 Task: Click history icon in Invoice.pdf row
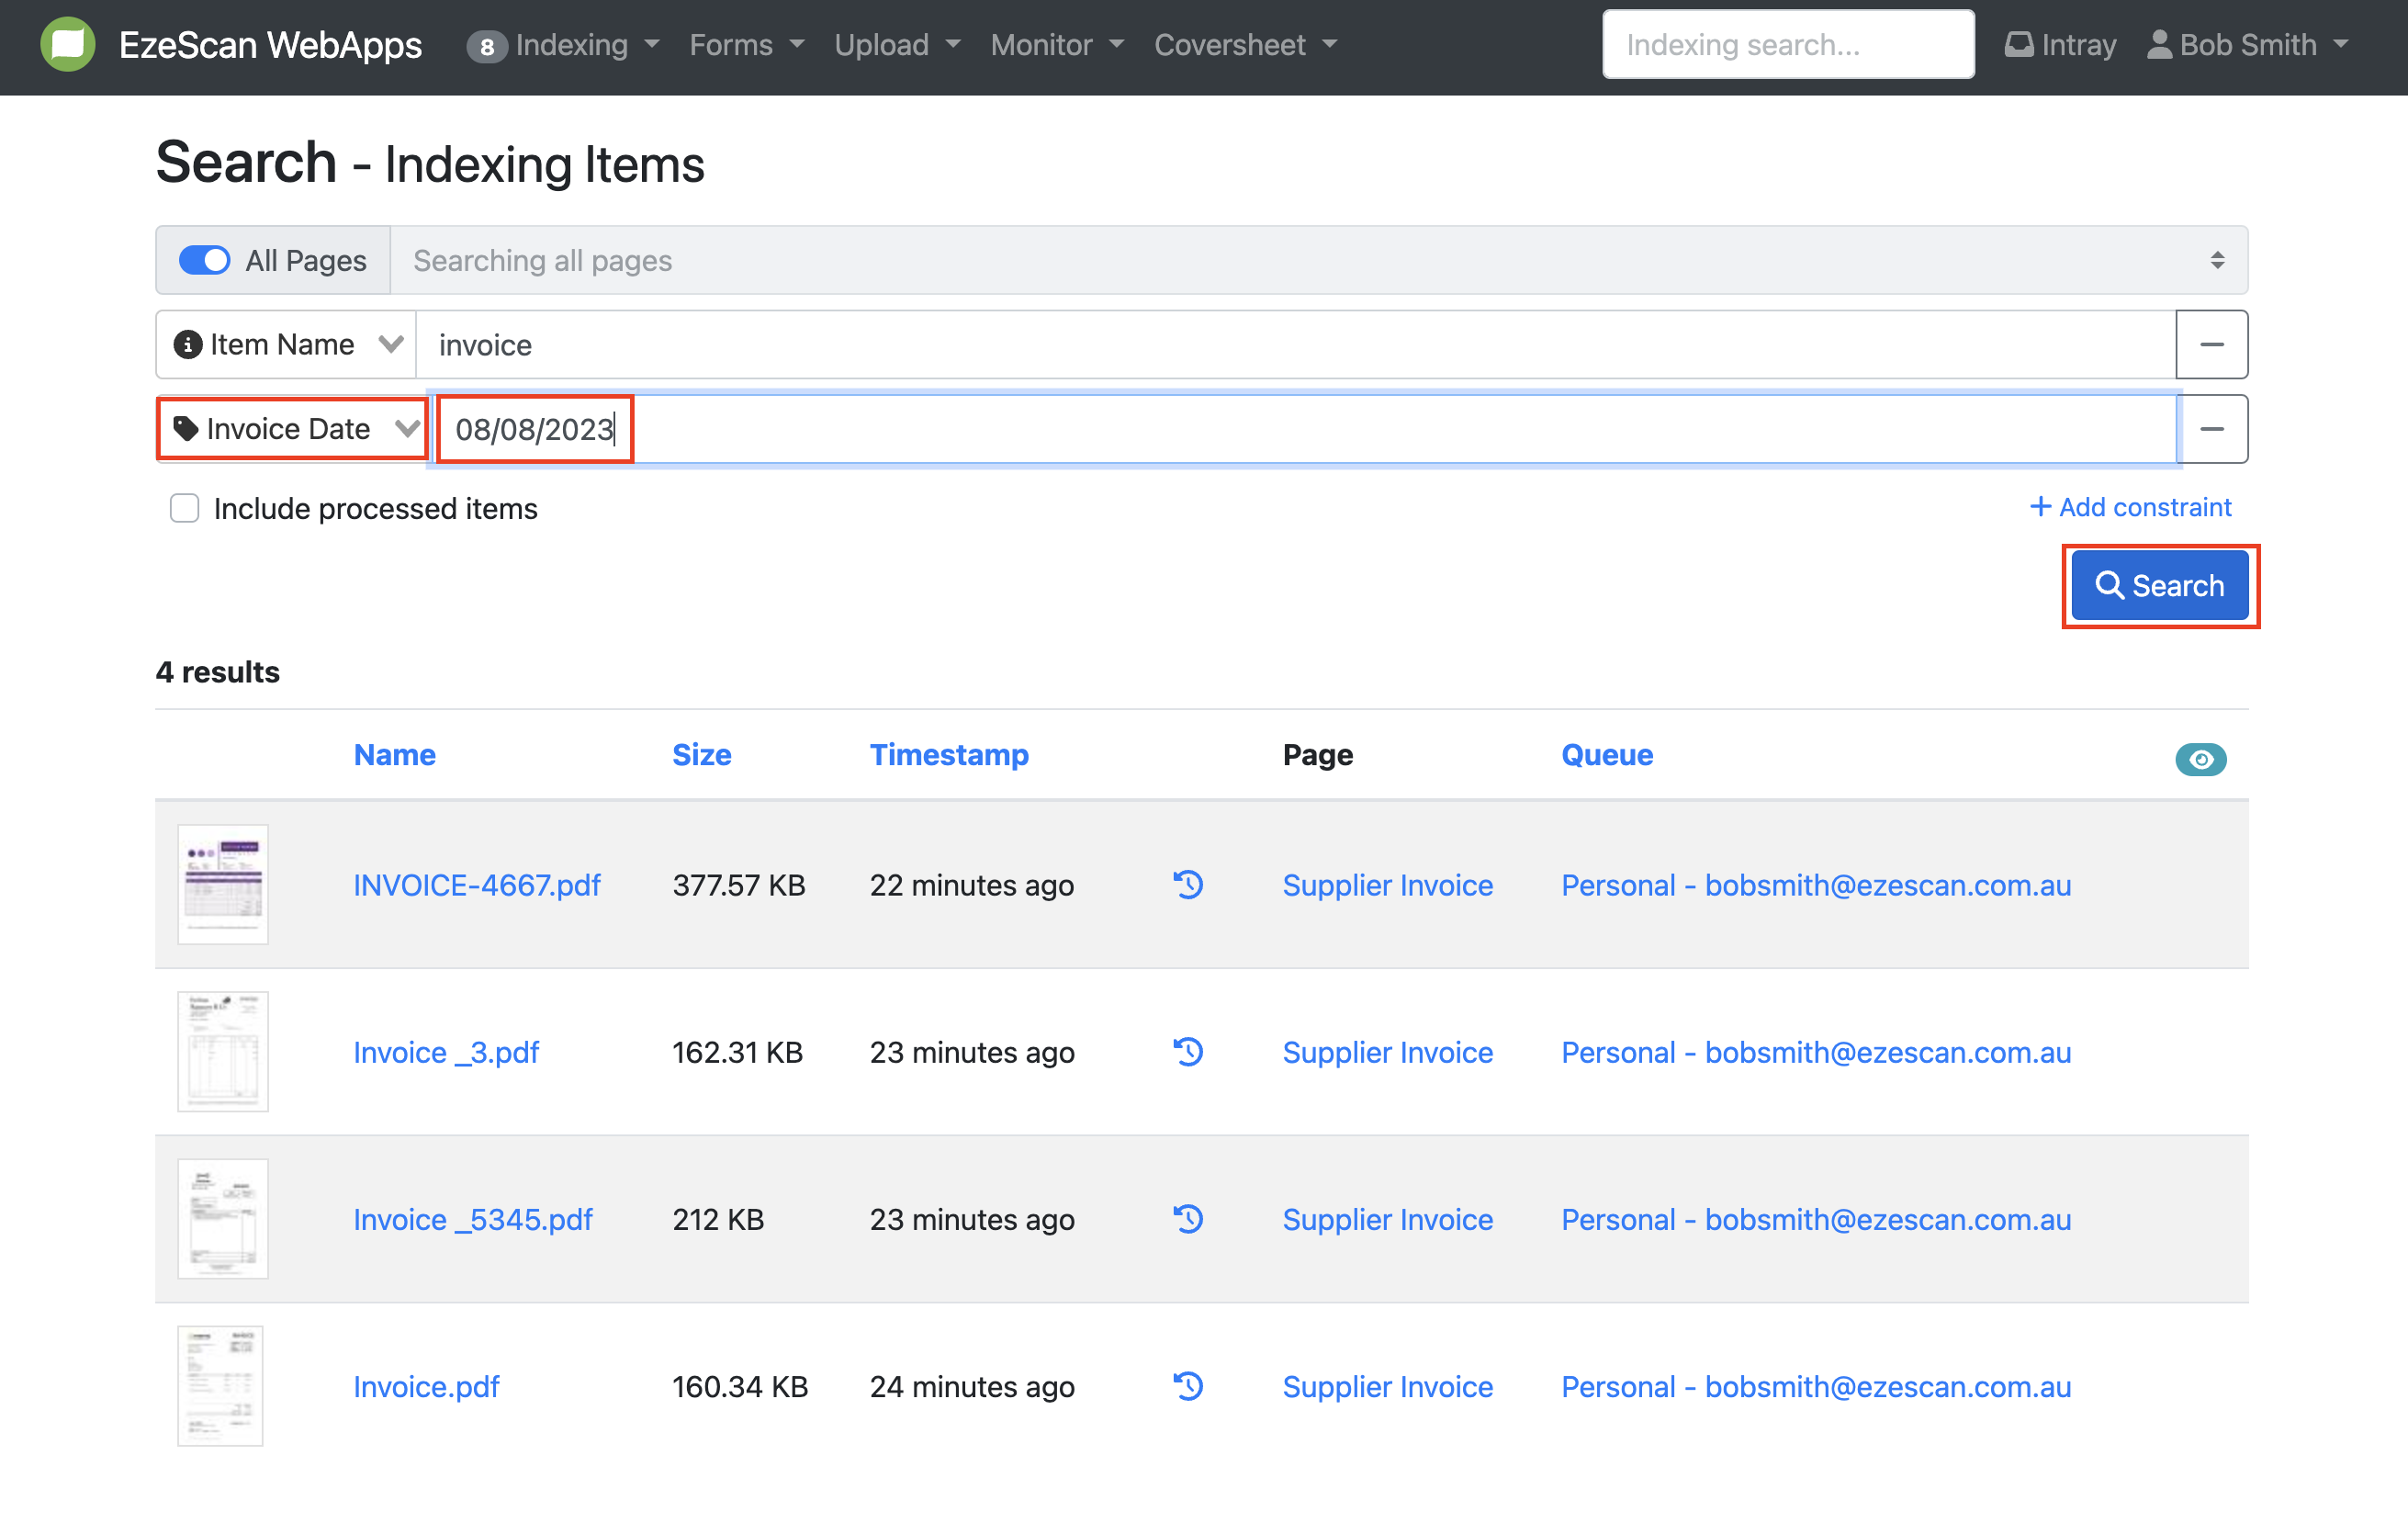pos(1188,1386)
